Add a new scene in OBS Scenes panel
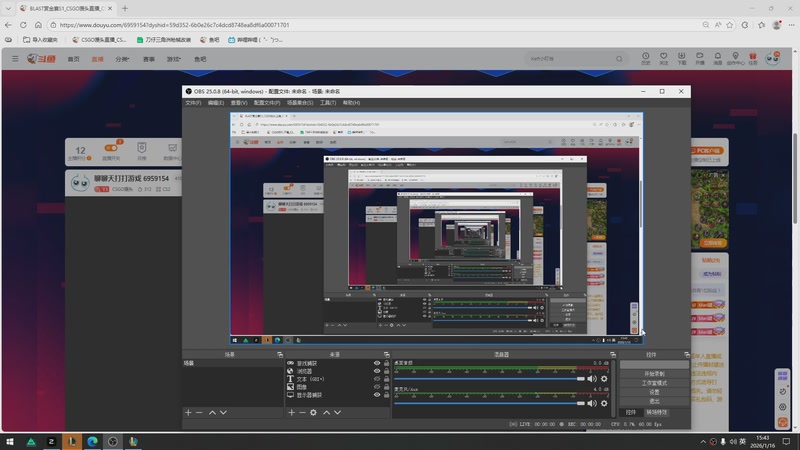The image size is (800, 450). tap(188, 412)
